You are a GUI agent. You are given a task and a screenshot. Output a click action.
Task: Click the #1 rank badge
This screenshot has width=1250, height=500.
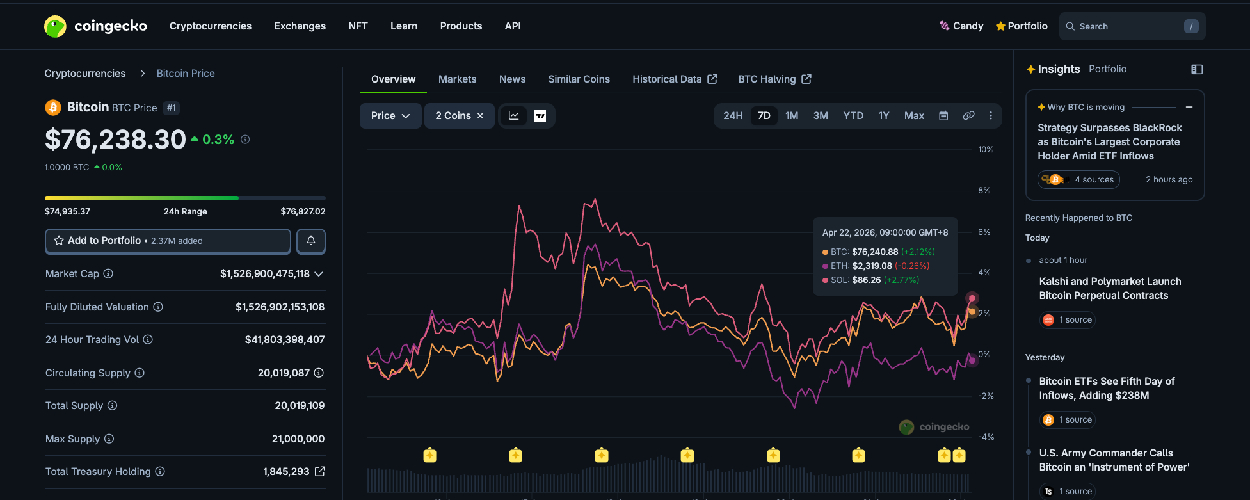pyautogui.click(x=171, y=107)
